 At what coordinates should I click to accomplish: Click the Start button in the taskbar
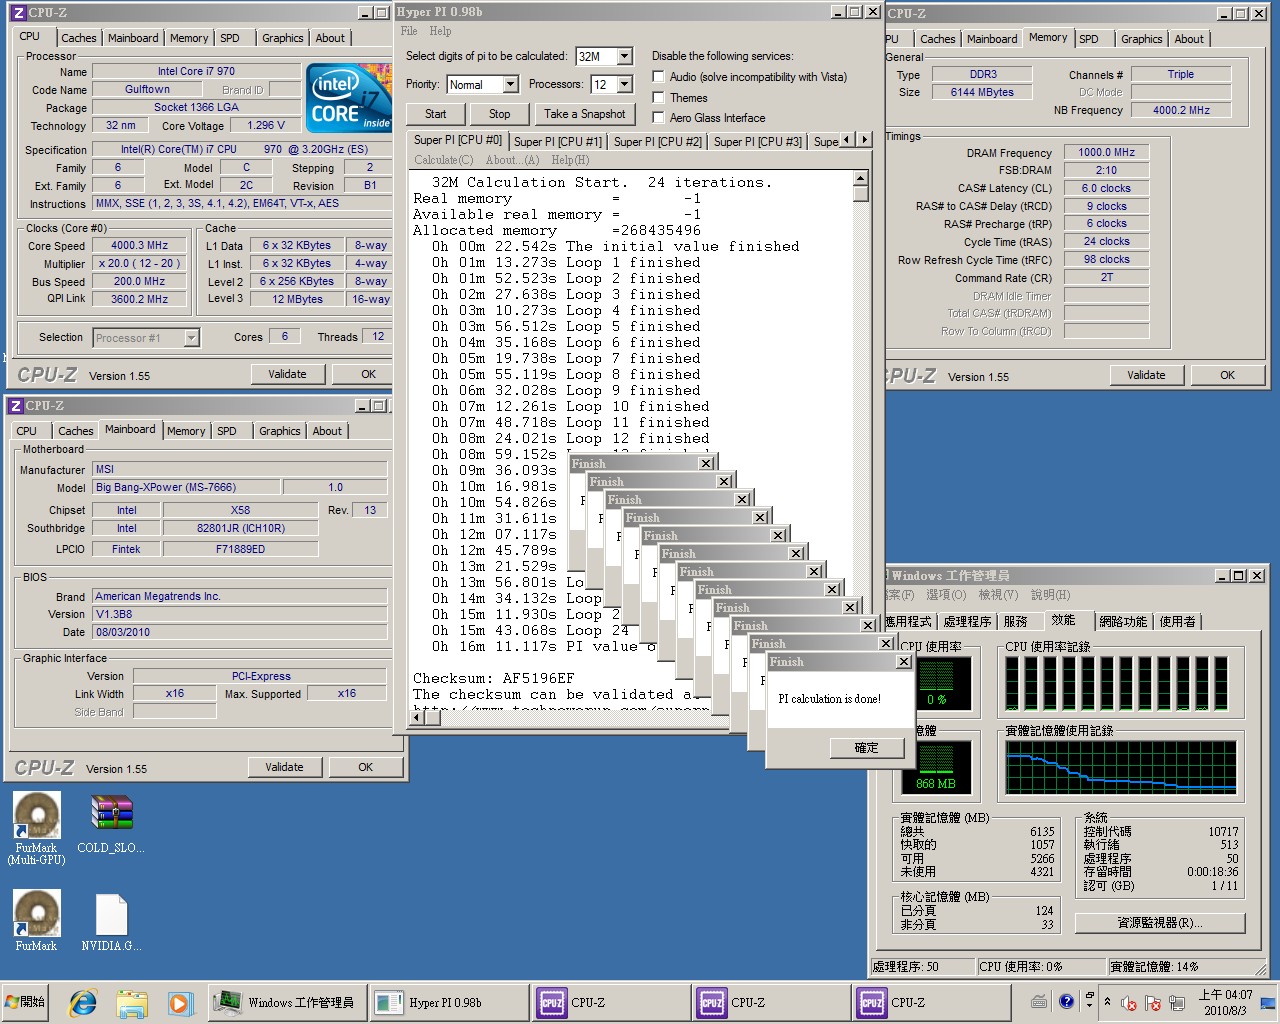[x=26, y=1002]
